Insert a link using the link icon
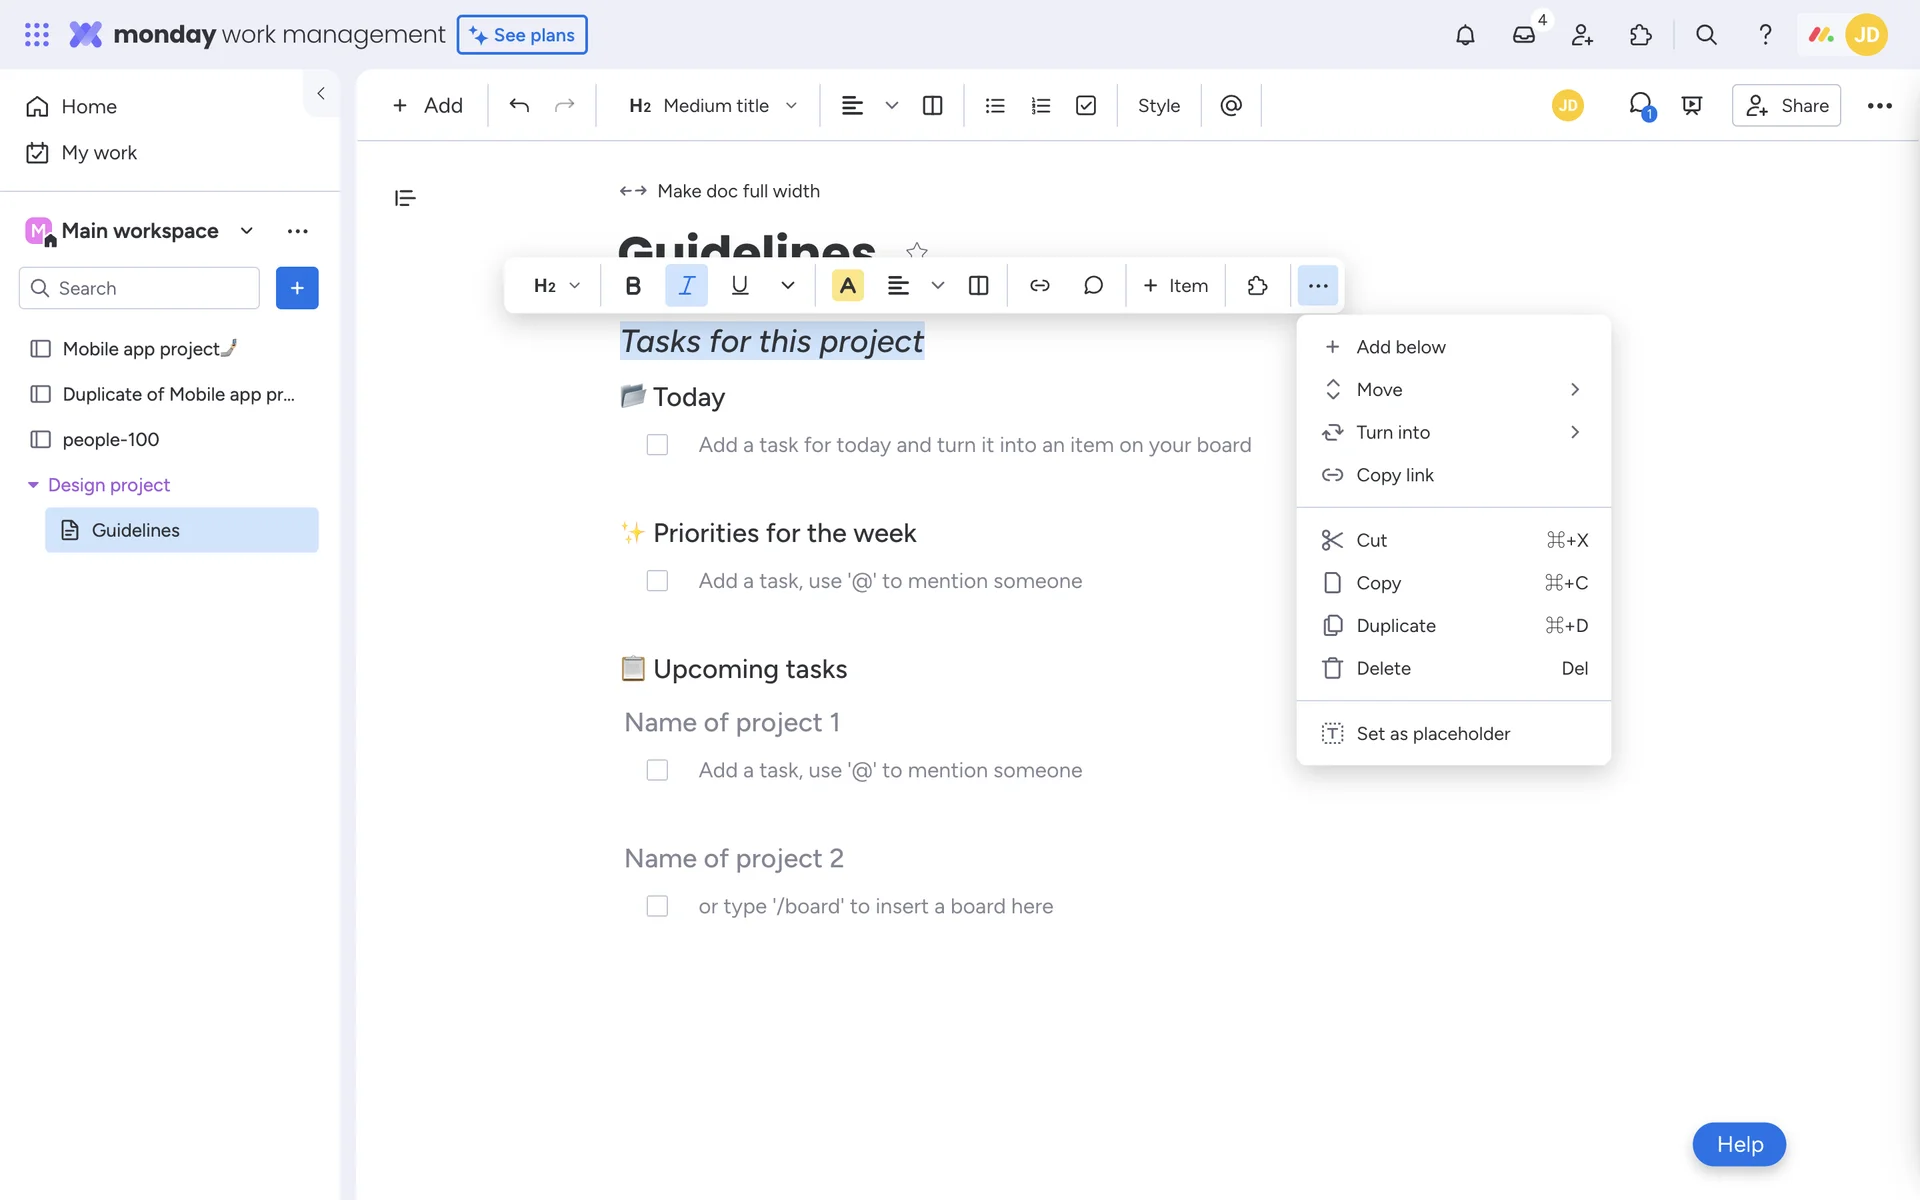This screenshot has height=1200, width=1920. click(x=1040, y=286)
